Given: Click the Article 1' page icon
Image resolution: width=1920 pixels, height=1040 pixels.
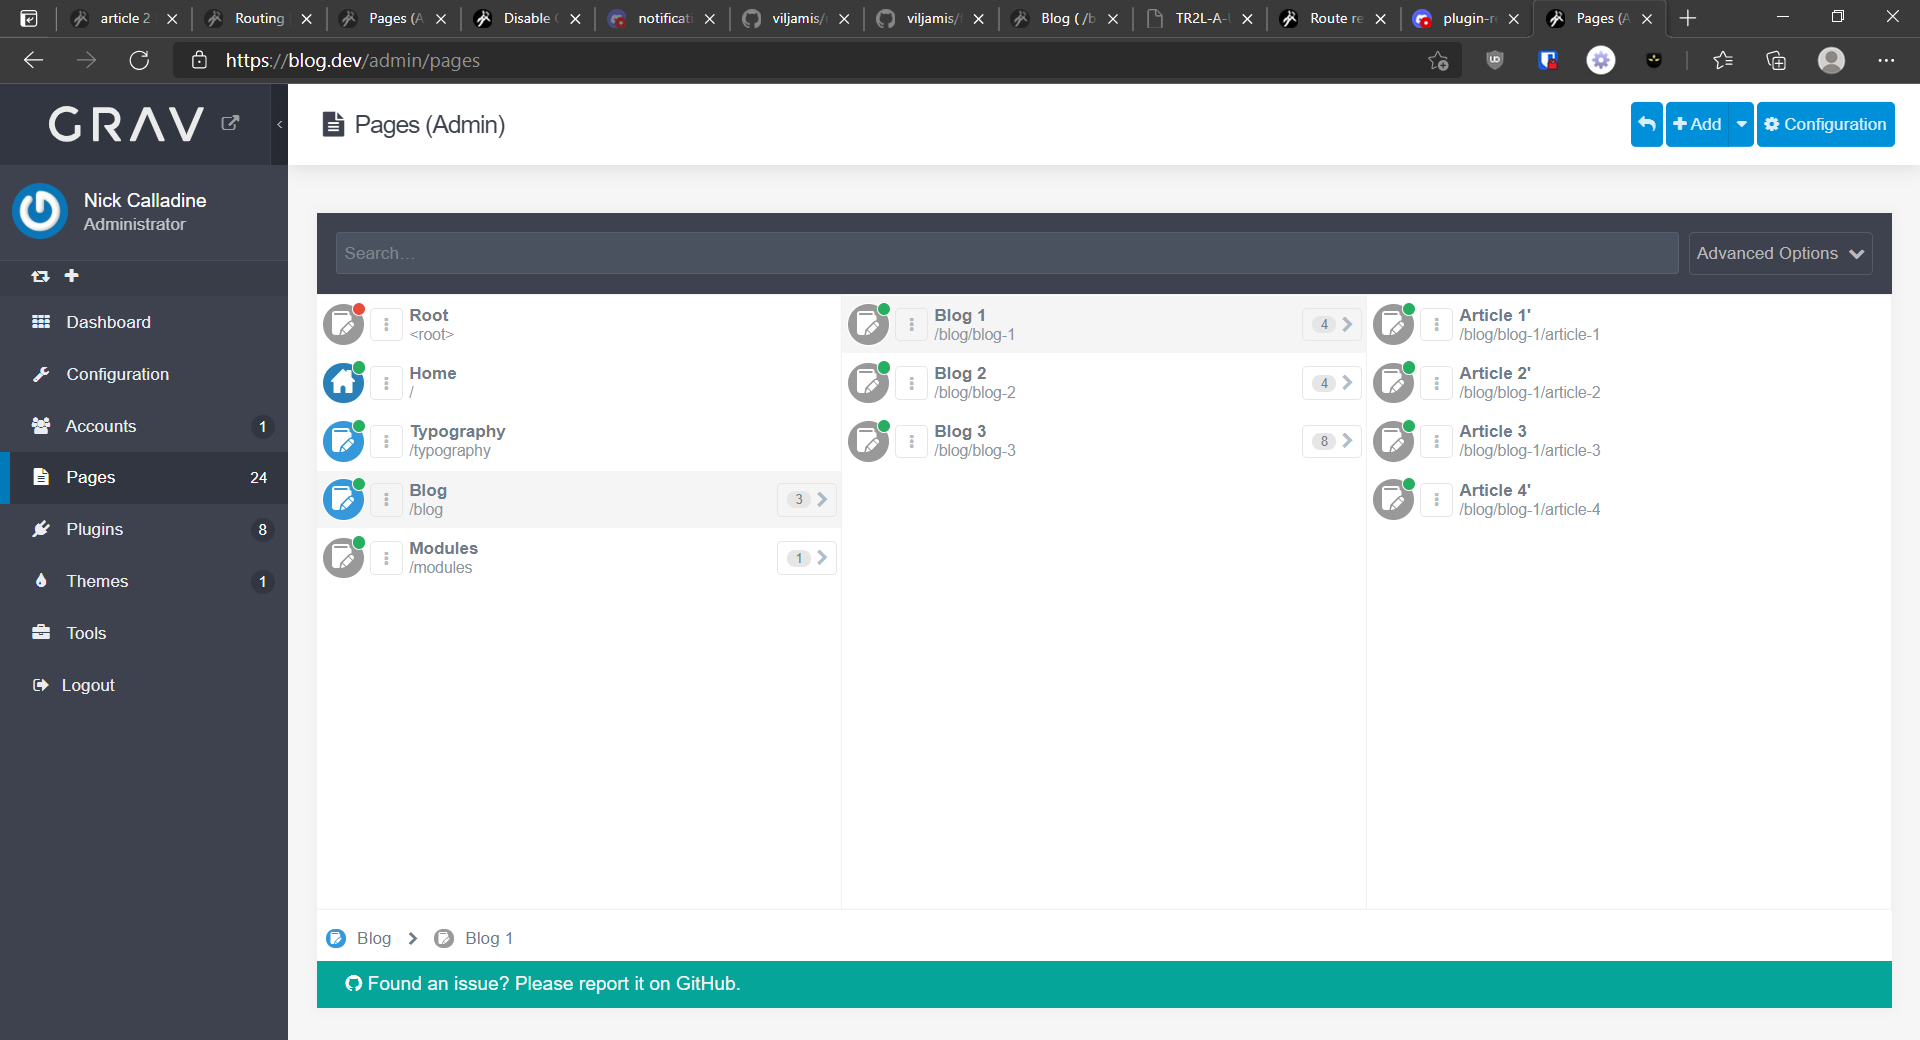Looking at the screenshot, I should [1393, 324].
